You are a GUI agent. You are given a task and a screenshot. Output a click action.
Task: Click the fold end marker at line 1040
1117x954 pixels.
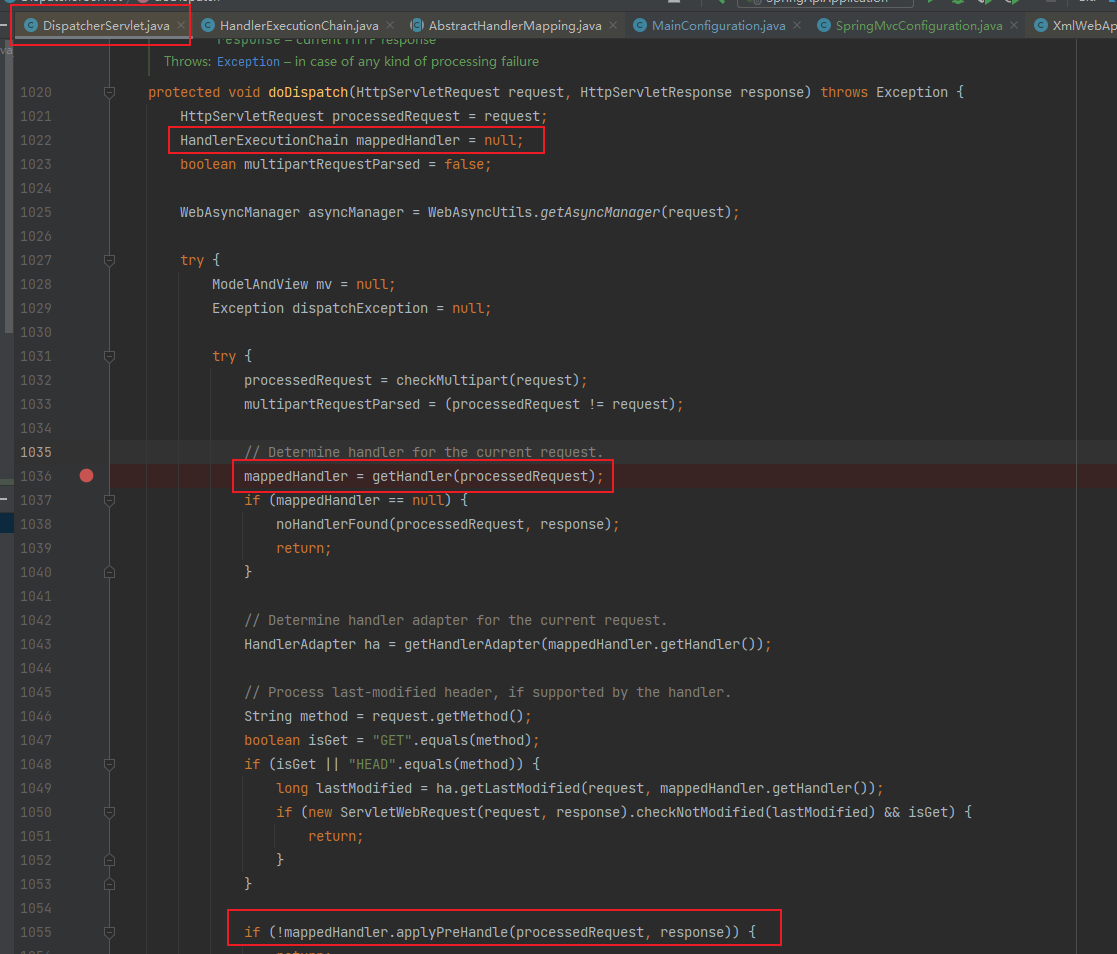pos(110,572)
